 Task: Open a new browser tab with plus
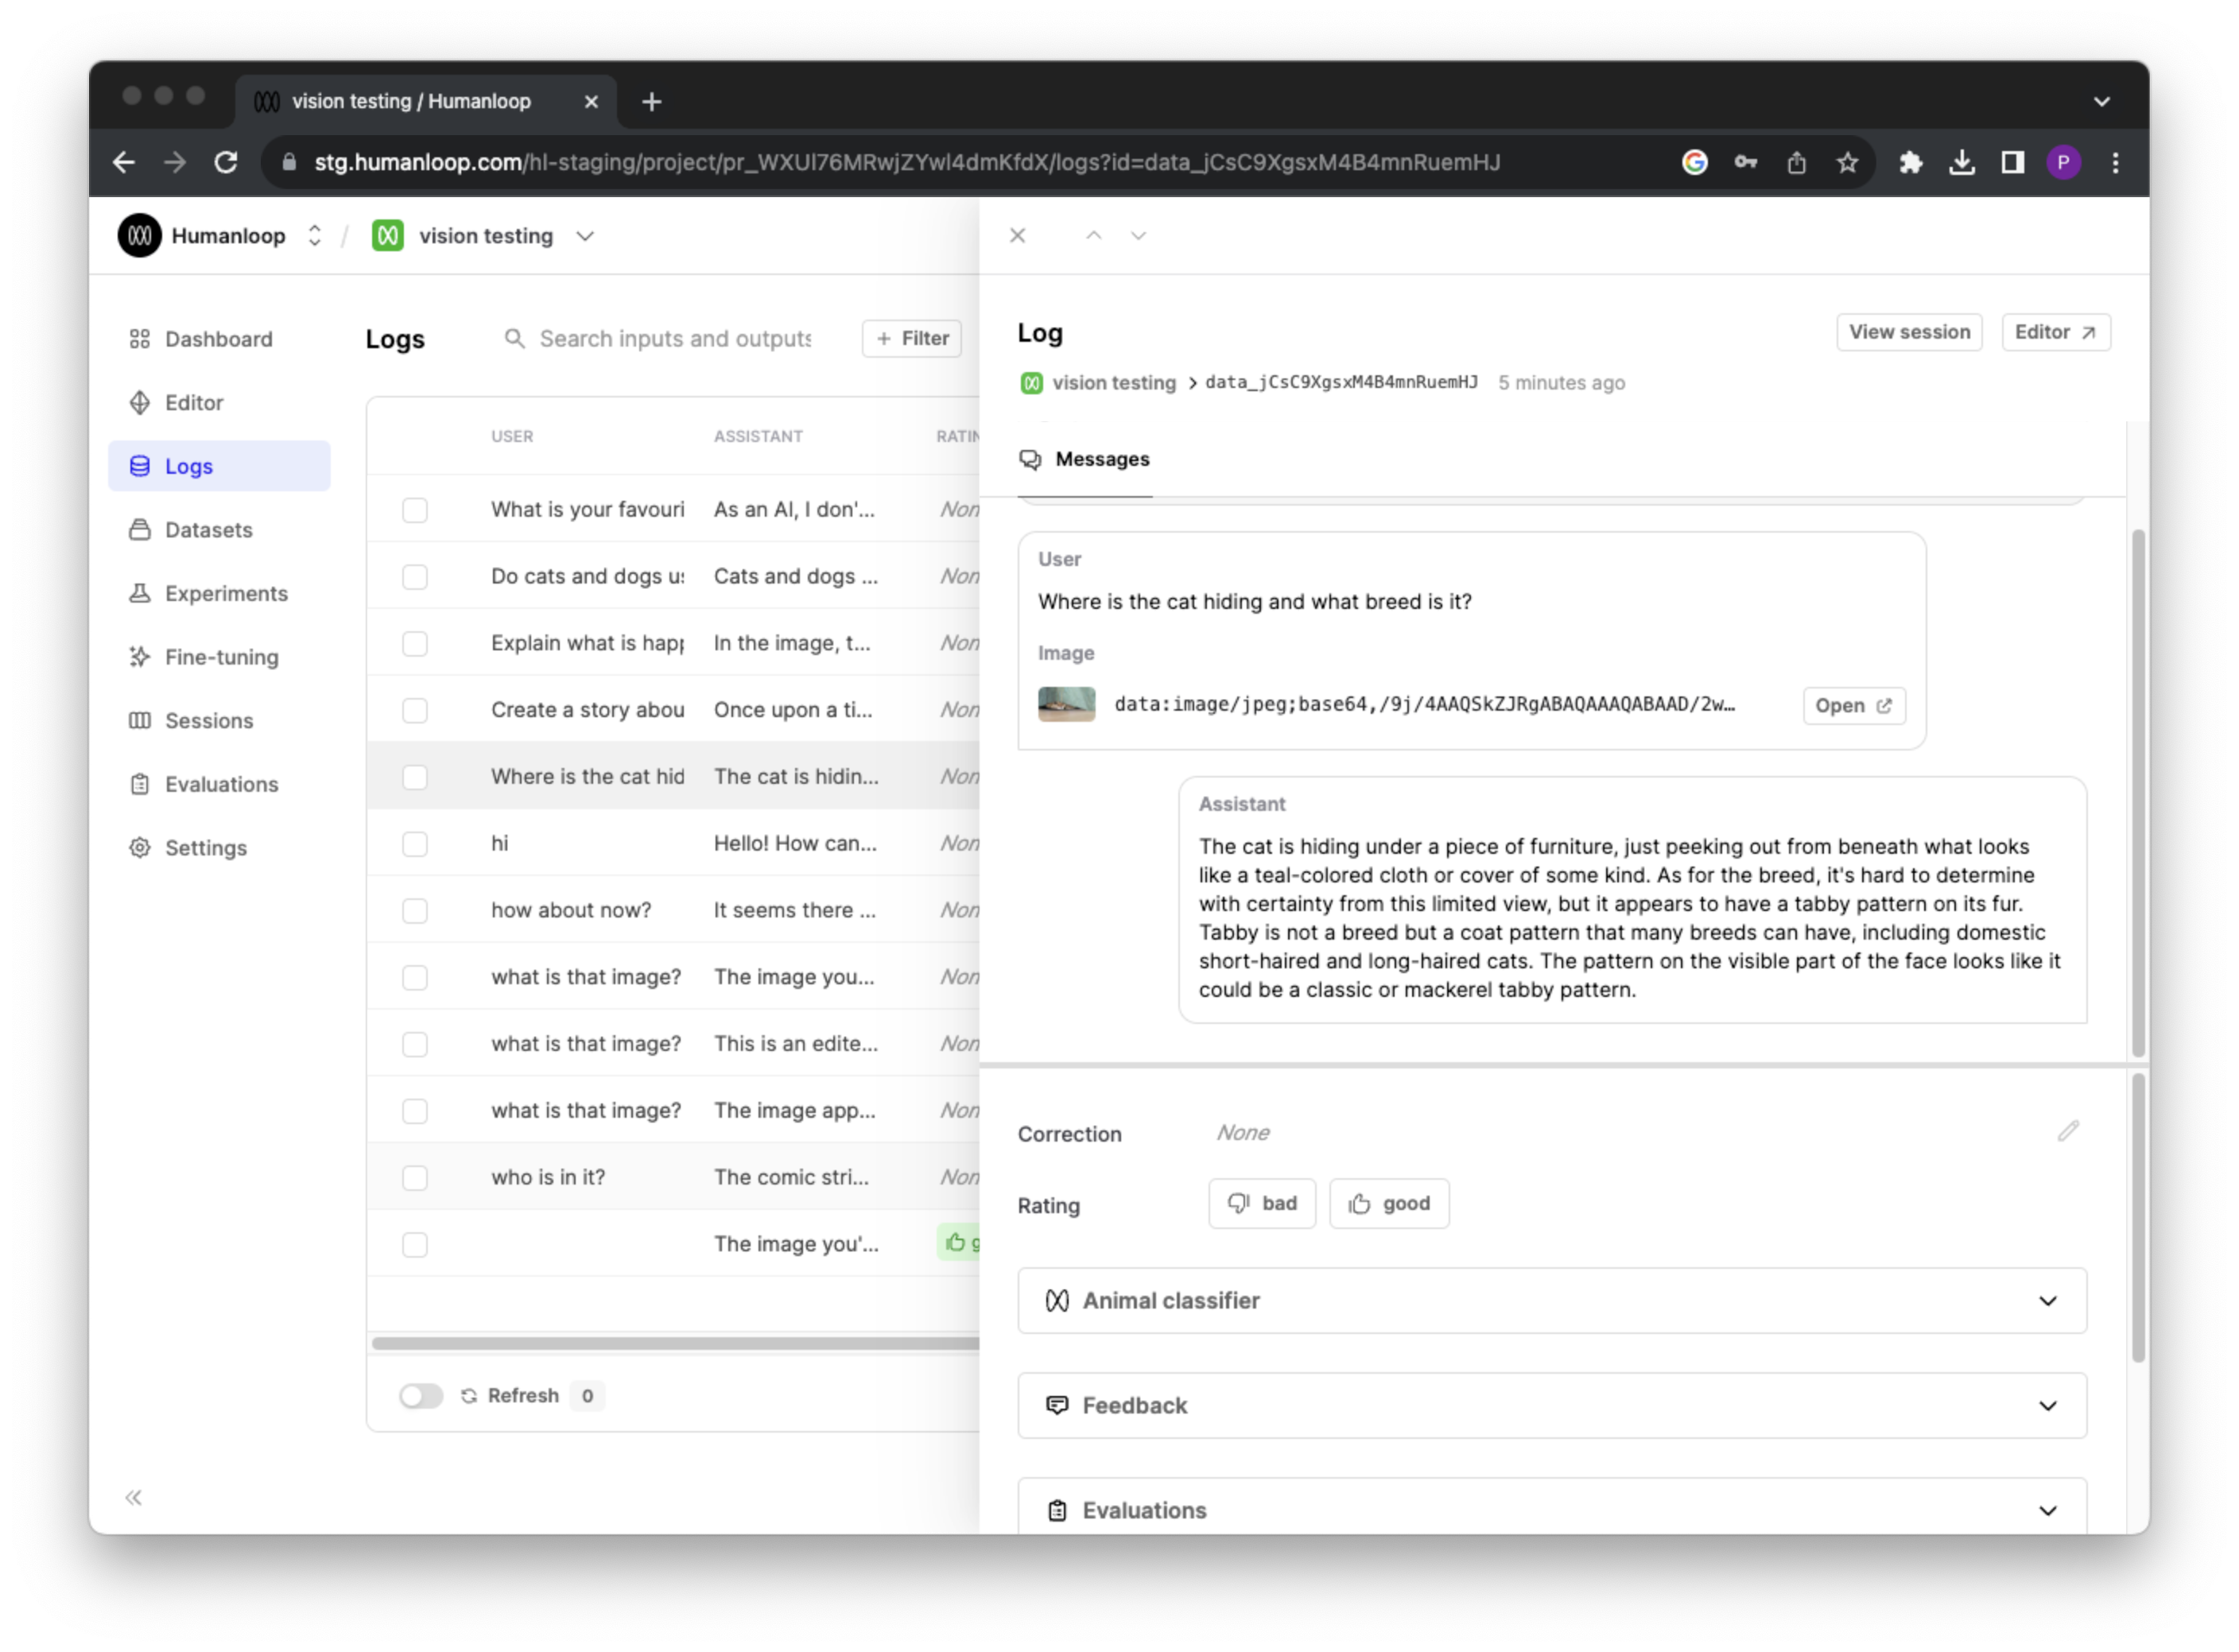pos(652,102)
